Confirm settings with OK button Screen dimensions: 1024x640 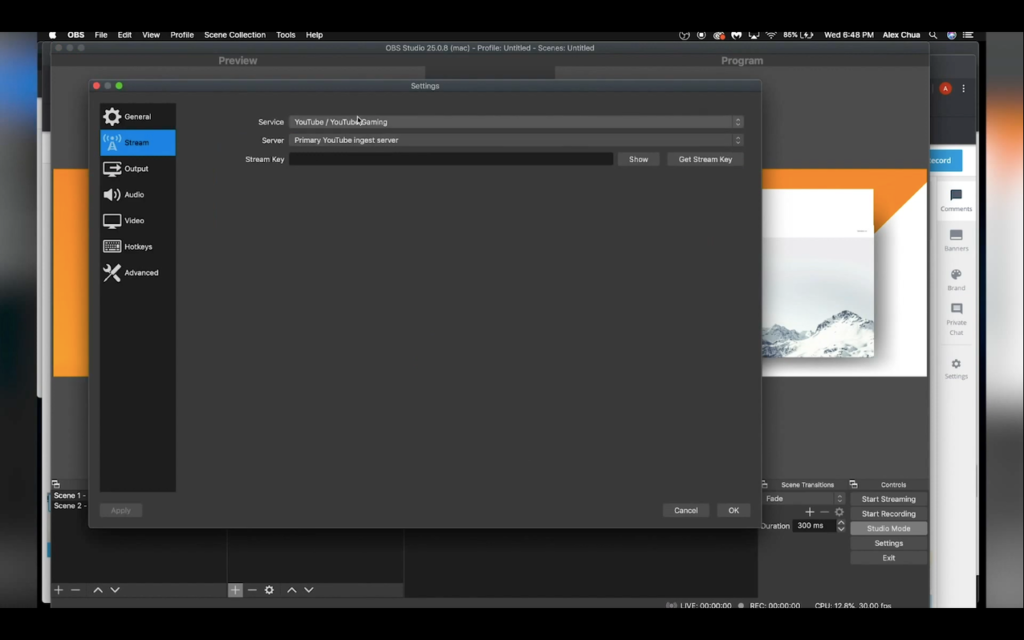[733, 511]
